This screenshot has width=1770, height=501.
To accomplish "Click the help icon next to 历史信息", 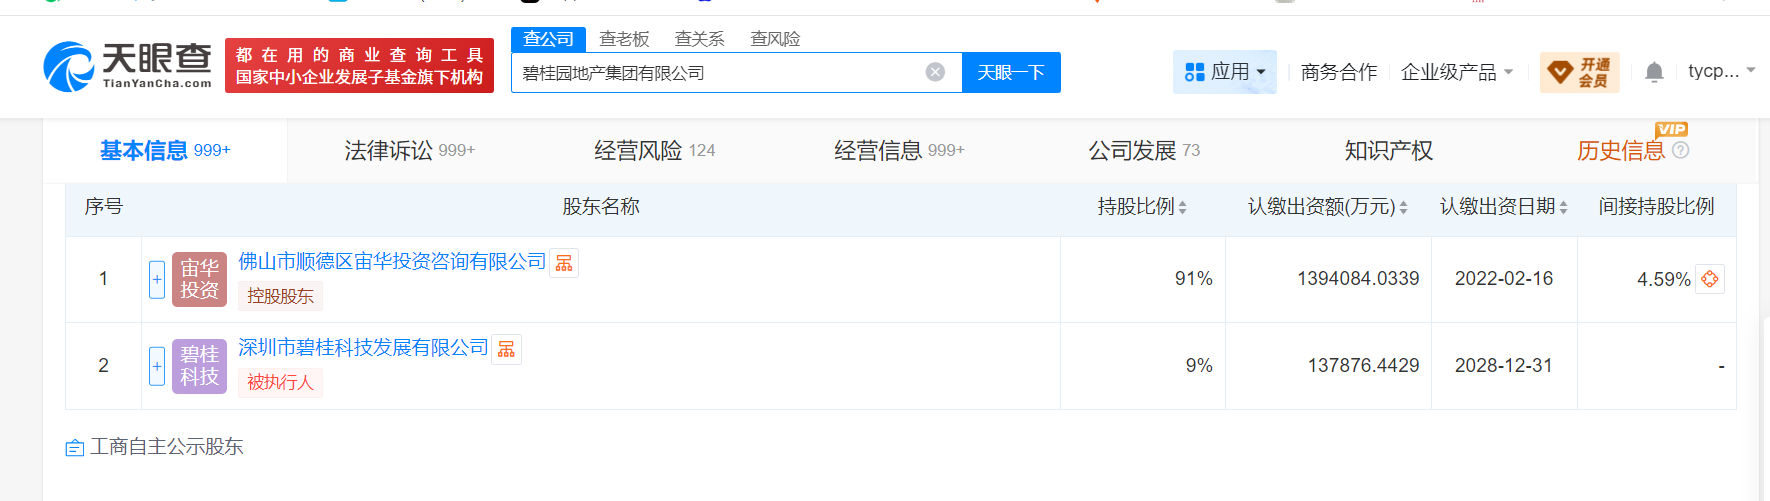I will [1681, 150].
